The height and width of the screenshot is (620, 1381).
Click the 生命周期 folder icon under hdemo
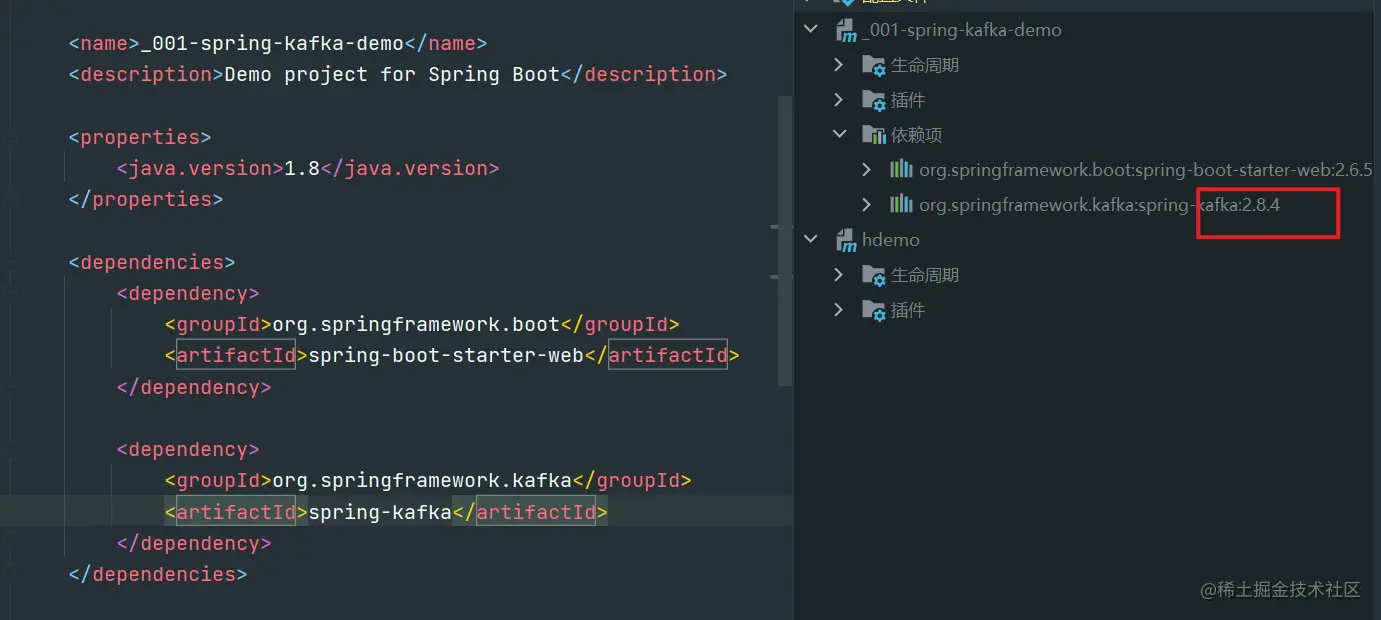[874, 275]
